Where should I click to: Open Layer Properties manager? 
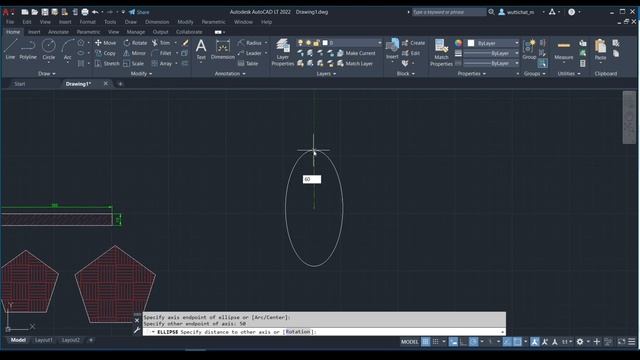coord(282,52)
